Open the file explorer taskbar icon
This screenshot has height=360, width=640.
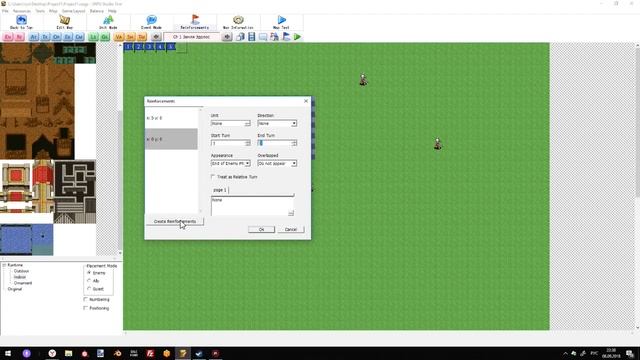69,353
